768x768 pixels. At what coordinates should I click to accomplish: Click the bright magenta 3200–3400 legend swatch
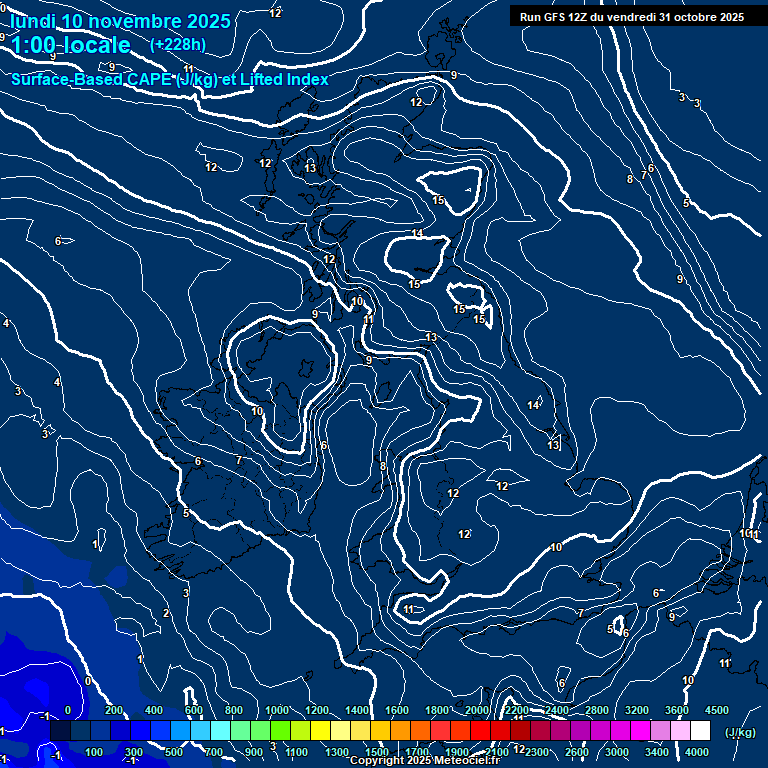coord(640,730)
